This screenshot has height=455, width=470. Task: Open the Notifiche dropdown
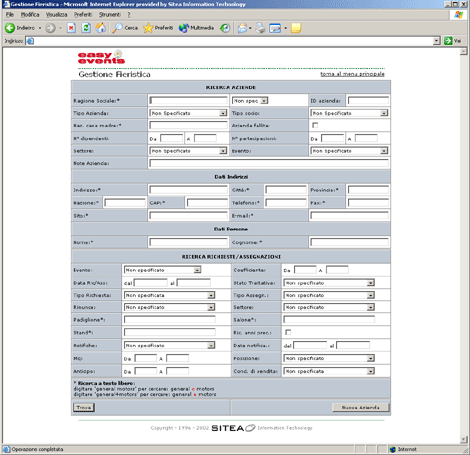[170, 345]
